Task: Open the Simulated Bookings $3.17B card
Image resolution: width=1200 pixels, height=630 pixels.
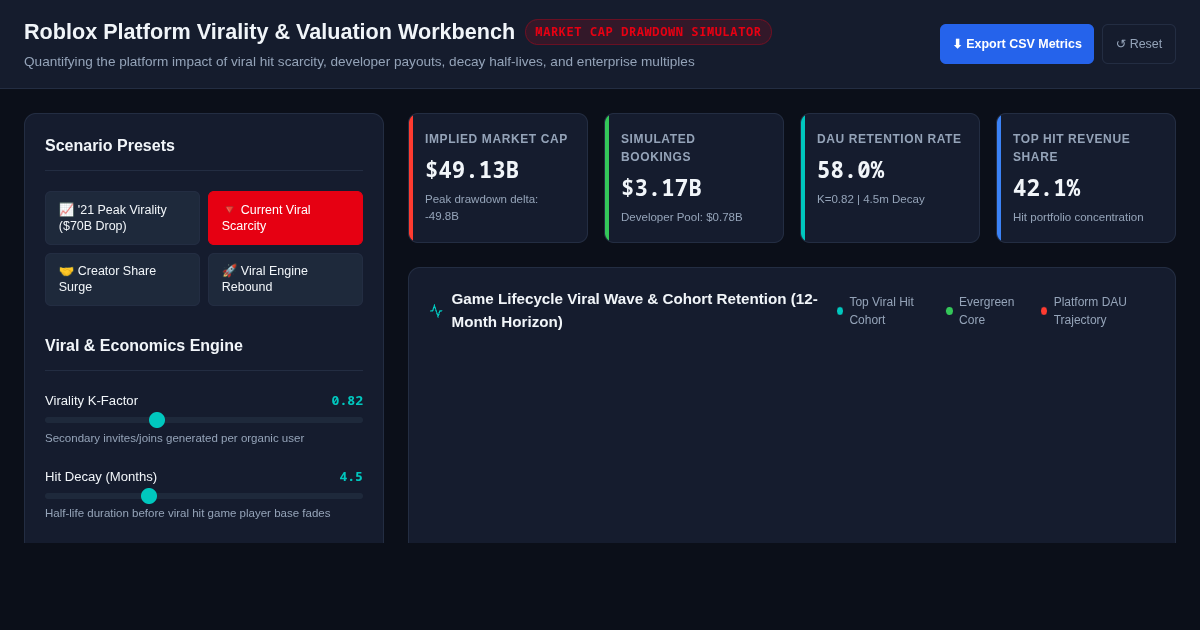Action: (x=694, y=178)
